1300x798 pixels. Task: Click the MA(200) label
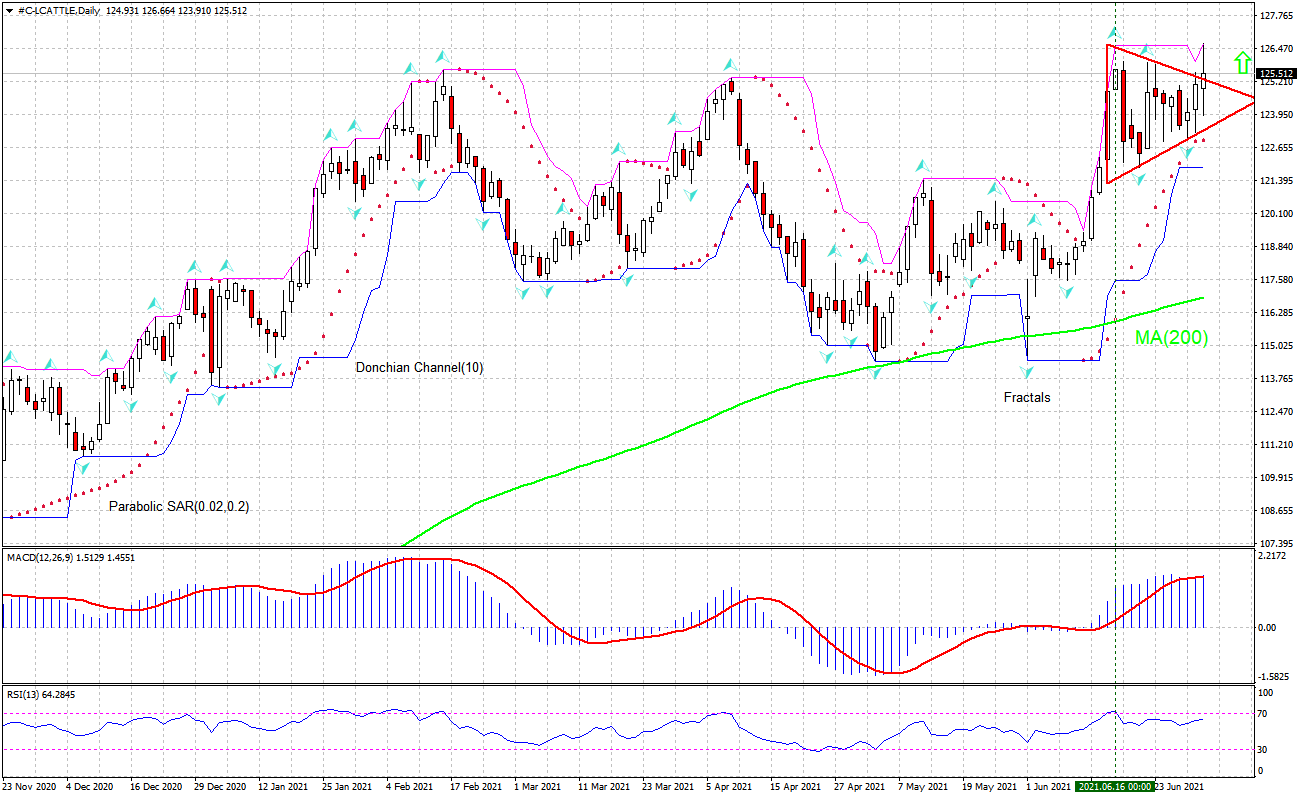(x=1171, y=338)
